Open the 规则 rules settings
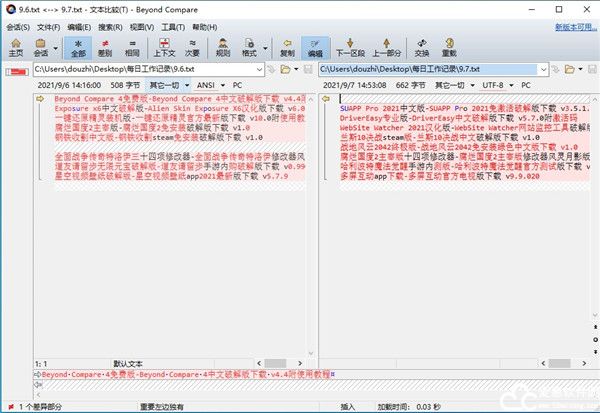 (223, 48)
